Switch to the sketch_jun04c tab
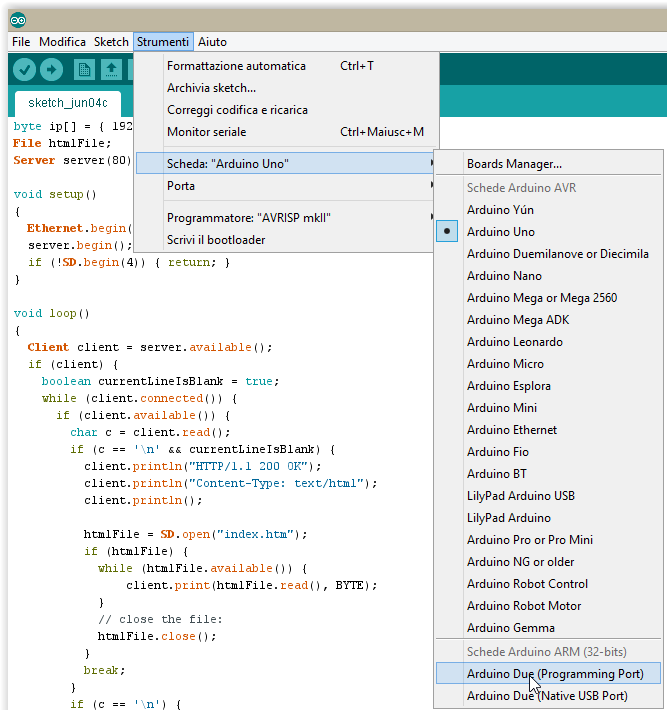Viewport: 667px width, 710px height. [x=68, y=103]
